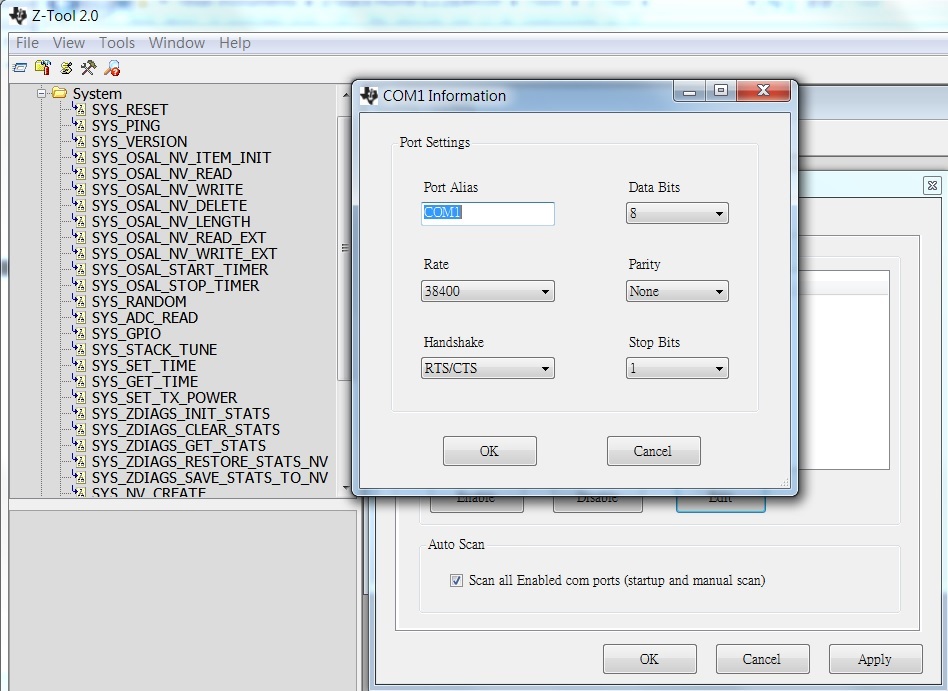
Task: Close the background panel with X box
Action: (x=932, y=186)
